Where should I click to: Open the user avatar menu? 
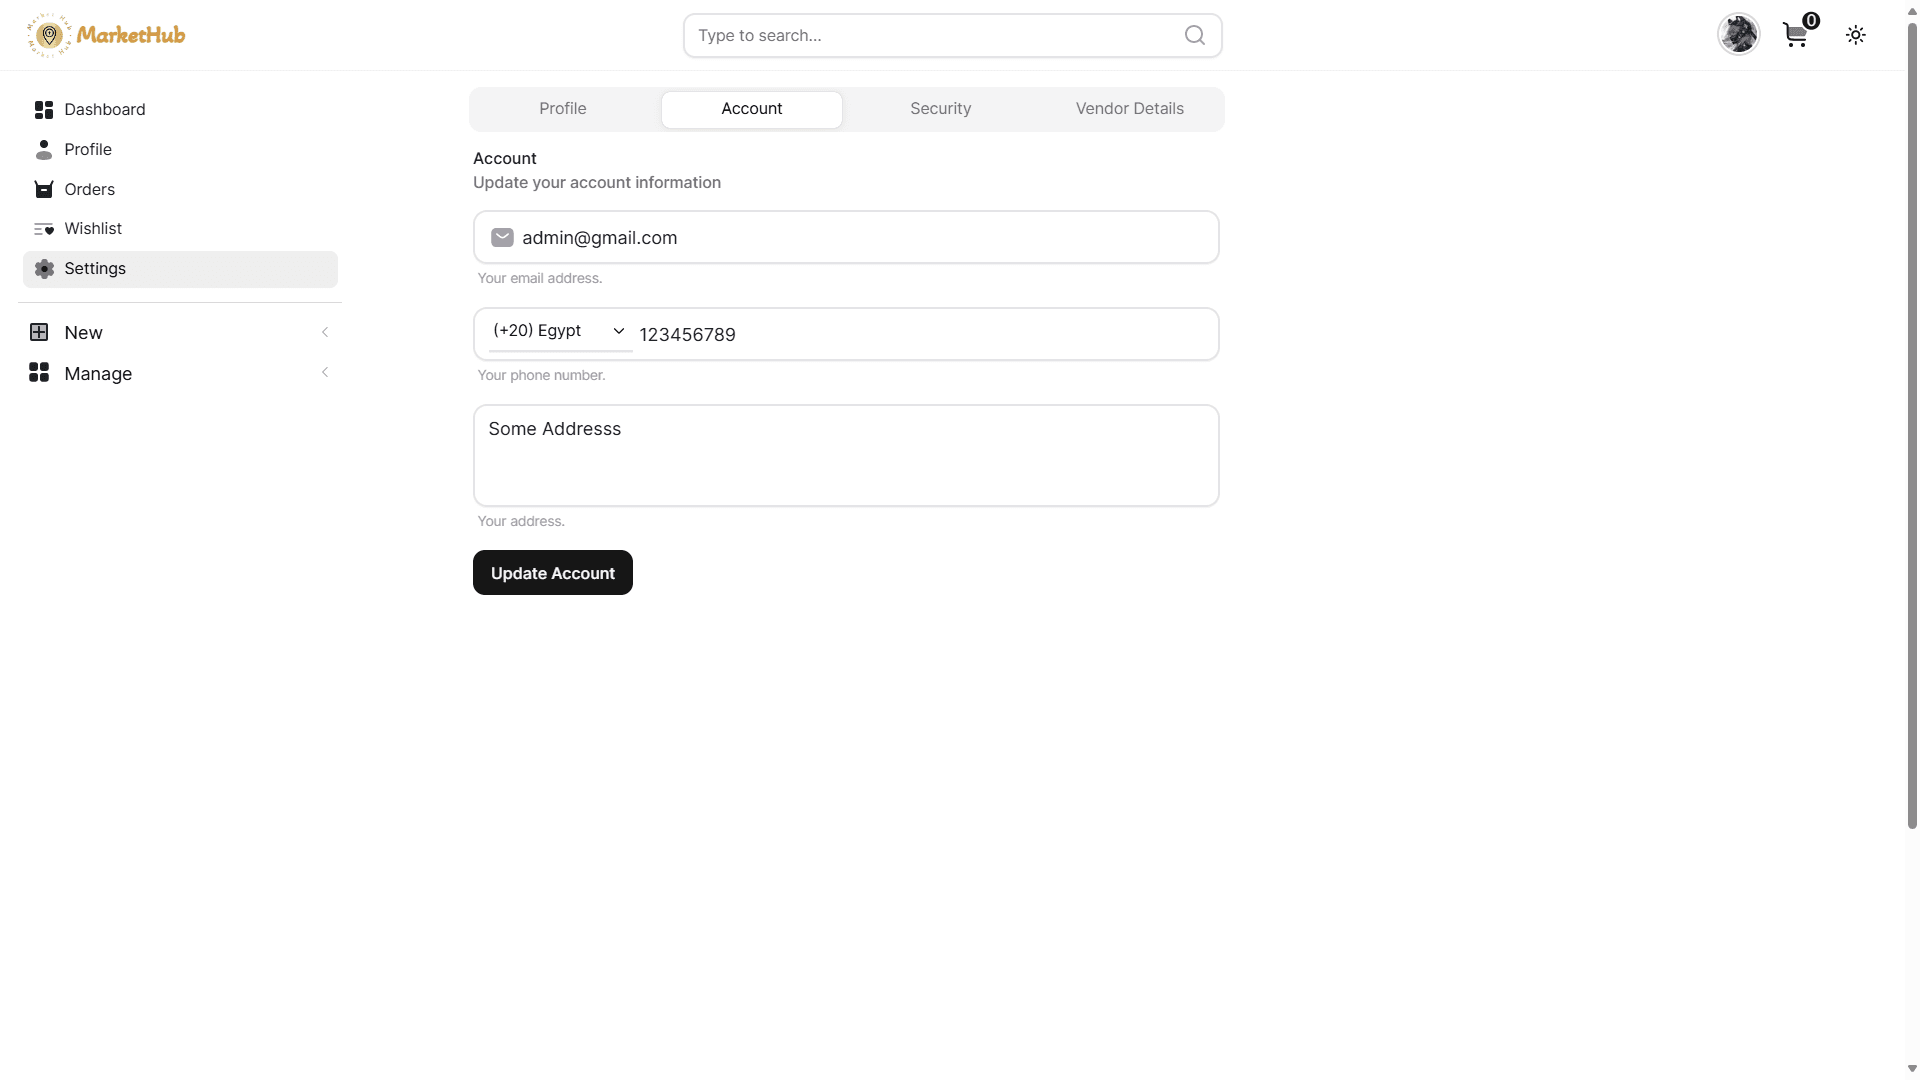1738,35
